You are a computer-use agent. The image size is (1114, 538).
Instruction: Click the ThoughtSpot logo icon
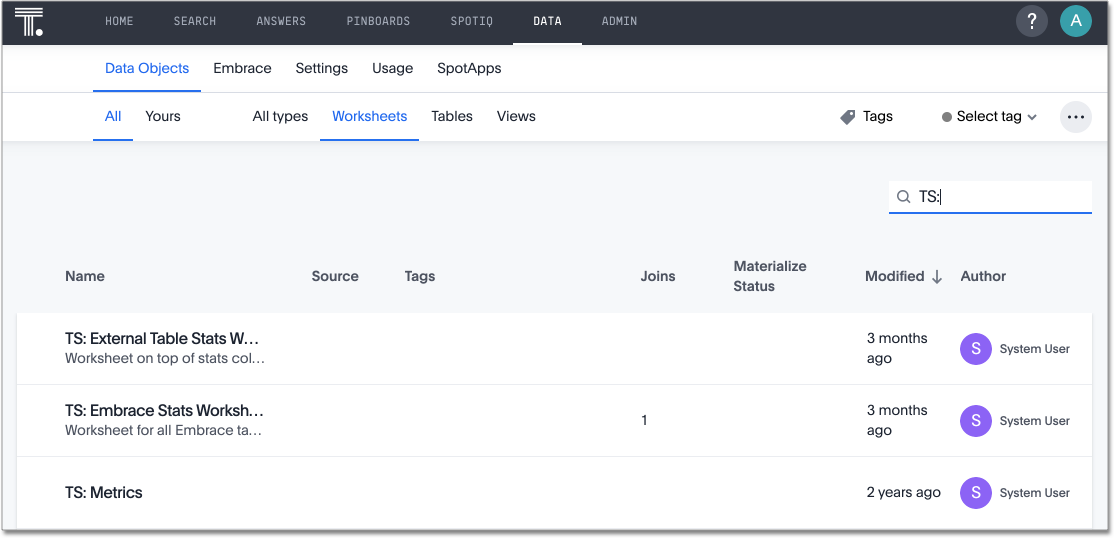click(29, 21)
